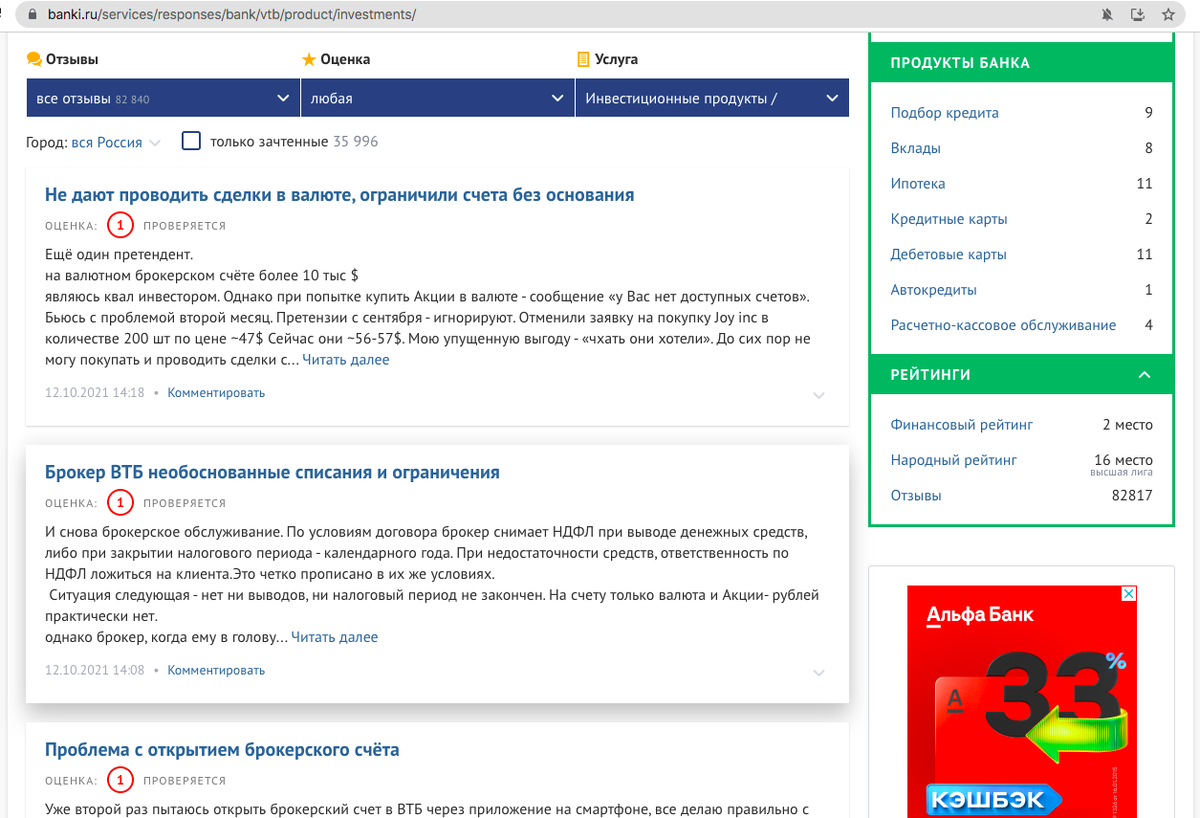Open review Брокер ВТБ необоснованные списания
The height and width of the screenshot is (818, 1200).
[272, 472]
